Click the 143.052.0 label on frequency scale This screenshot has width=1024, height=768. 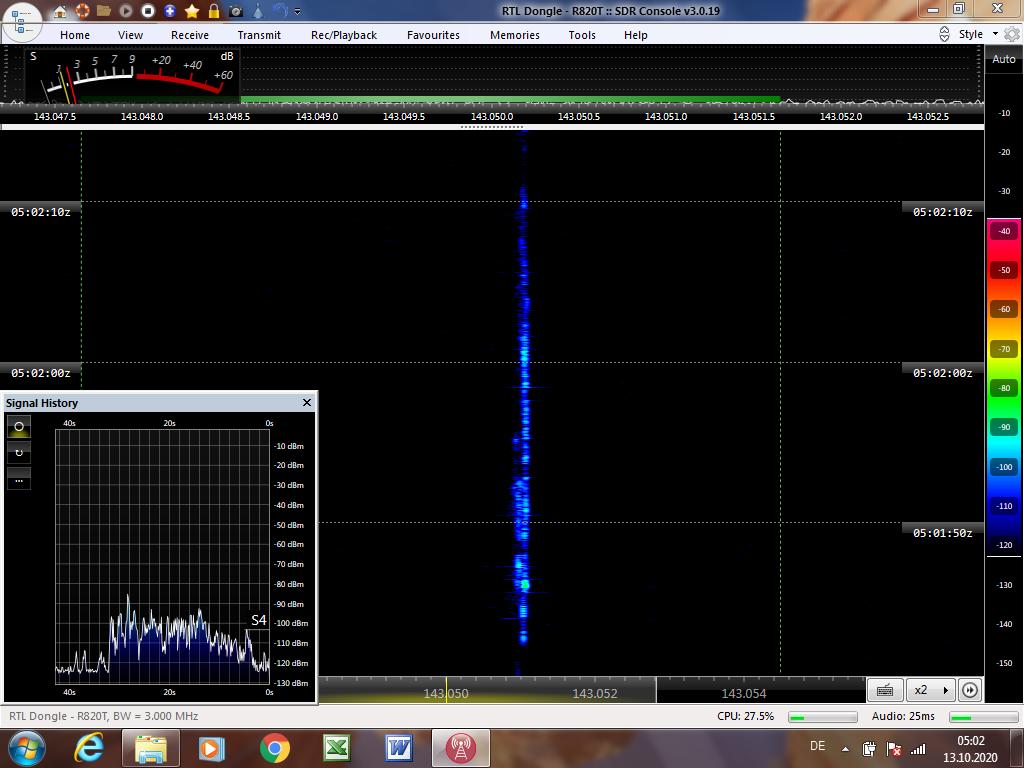tap(840, 116)
